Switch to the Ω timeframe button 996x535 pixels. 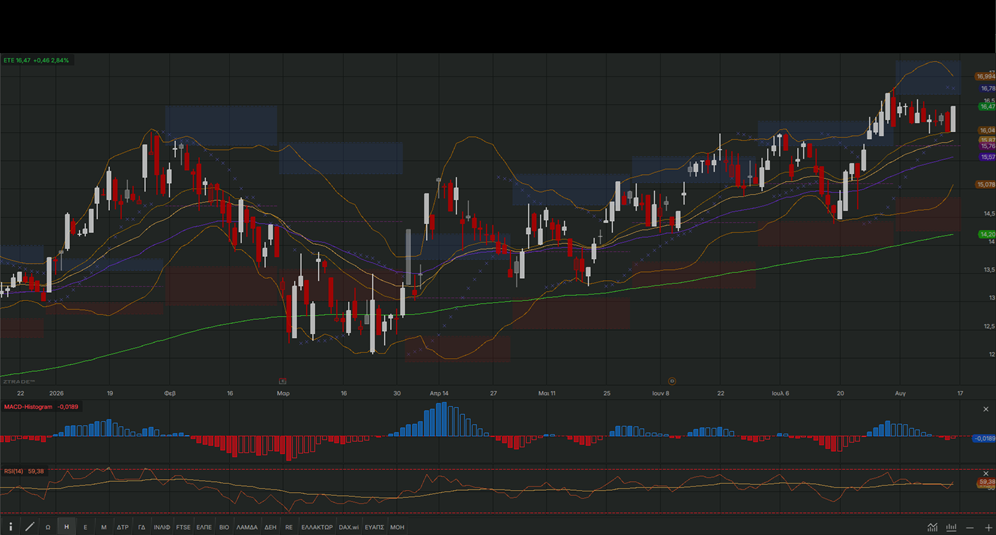[48, 527]
